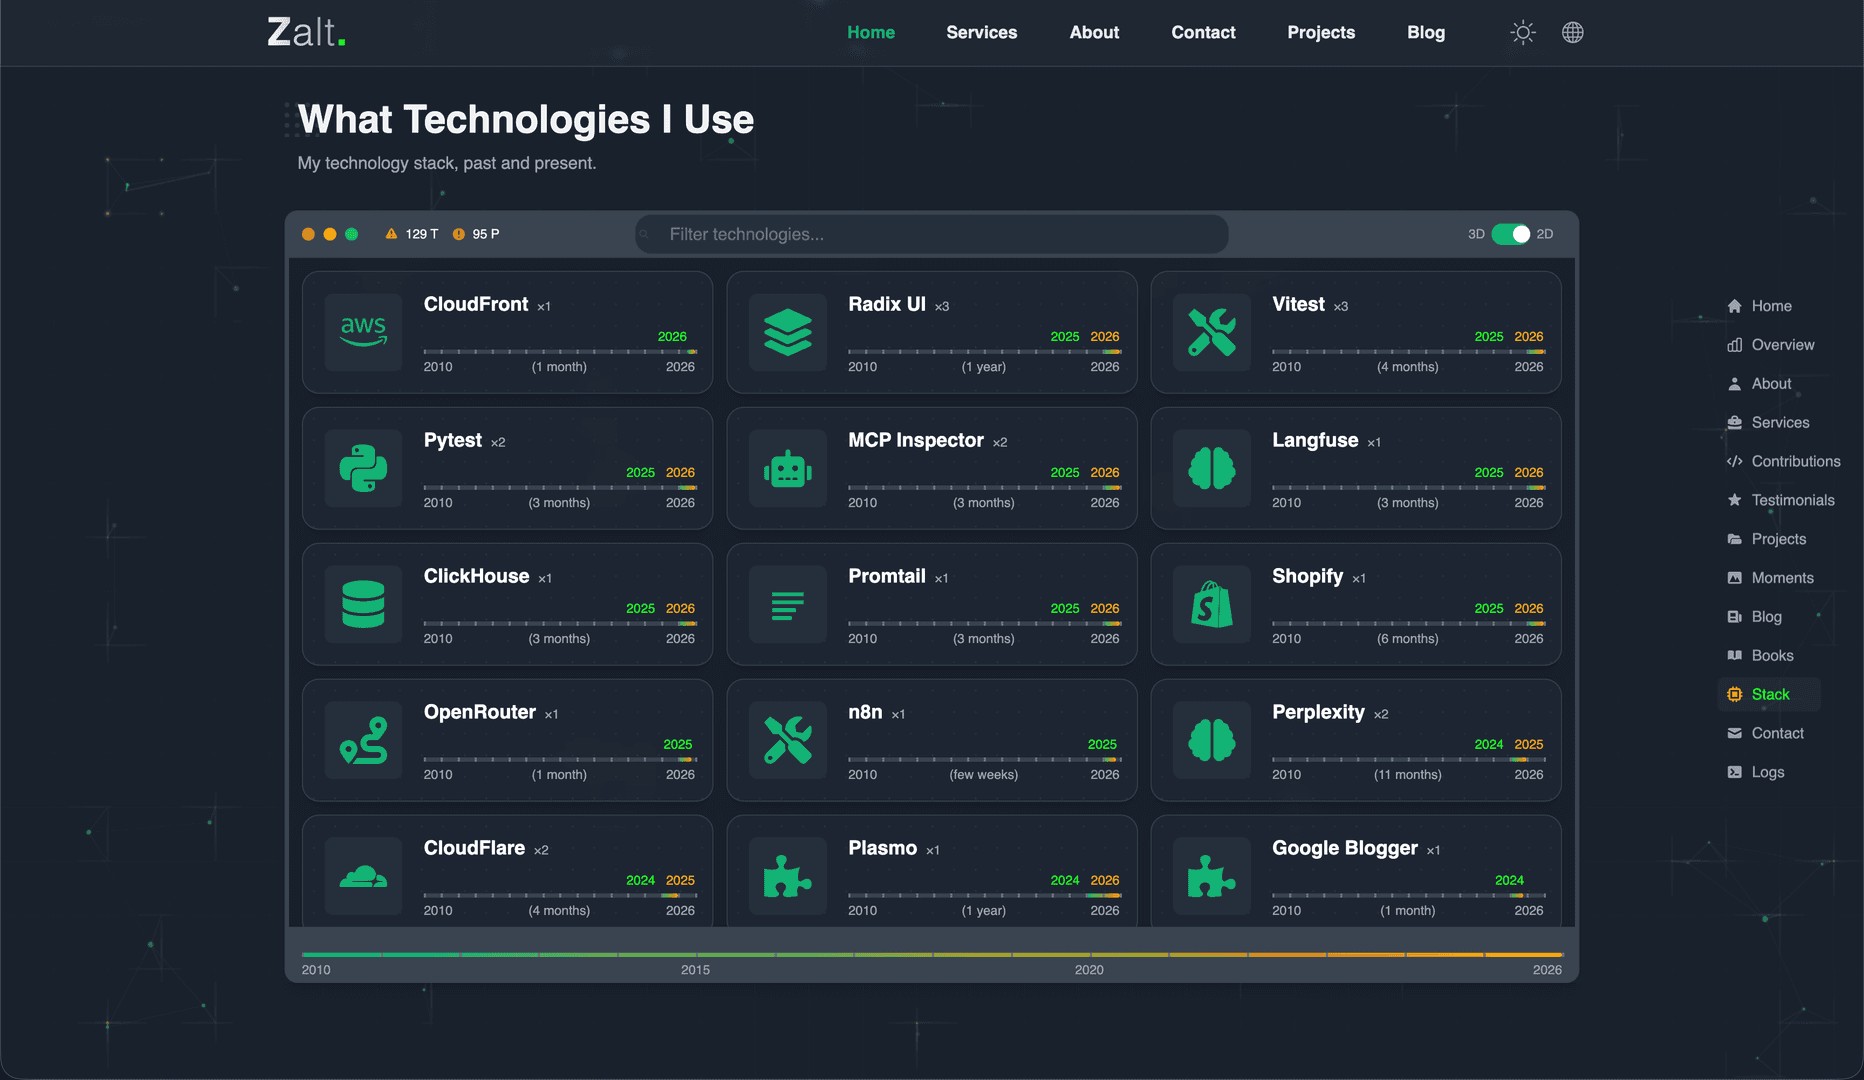Click the ClickHouse database icon

[363, 604]
